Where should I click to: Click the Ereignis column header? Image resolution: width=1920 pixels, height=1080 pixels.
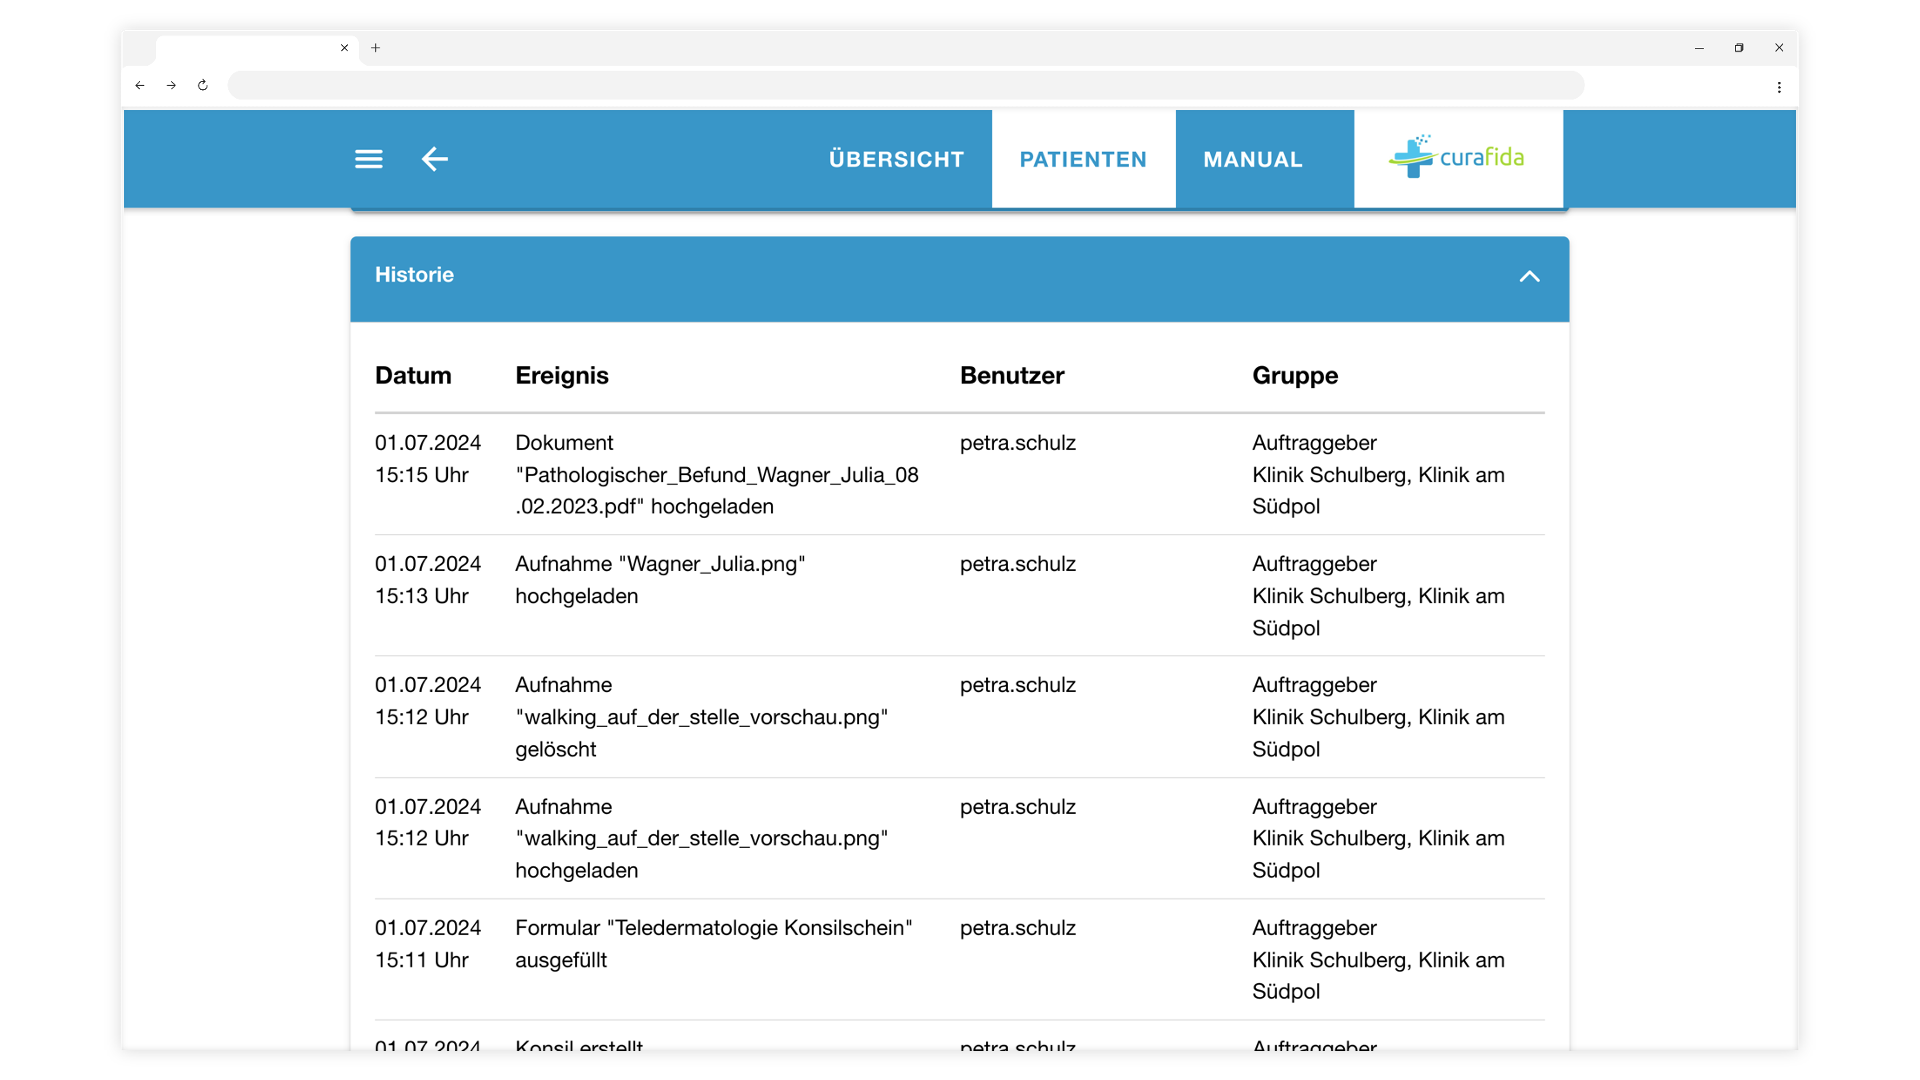click(x=562, y=376)
